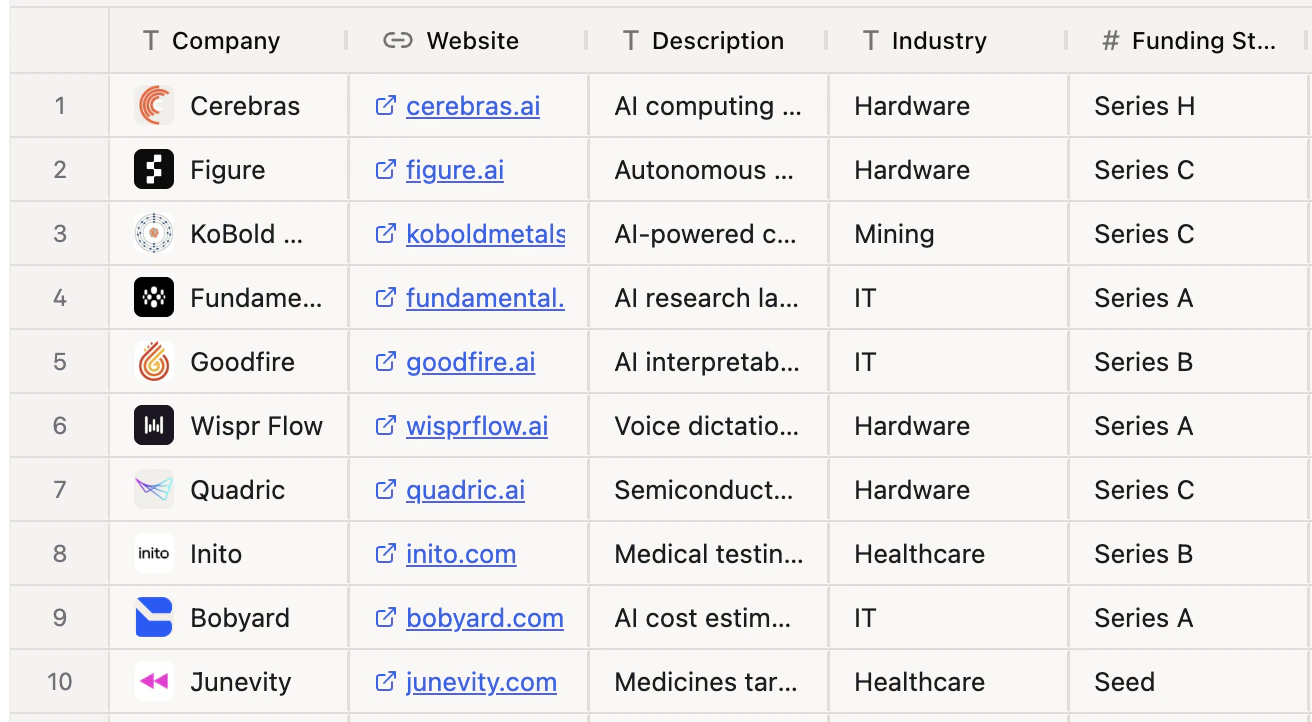Image resolution: width=1312 pixels, height=722 pixels.
Task: Click the number icon in Funding St column
Action: click(1110, 41)
